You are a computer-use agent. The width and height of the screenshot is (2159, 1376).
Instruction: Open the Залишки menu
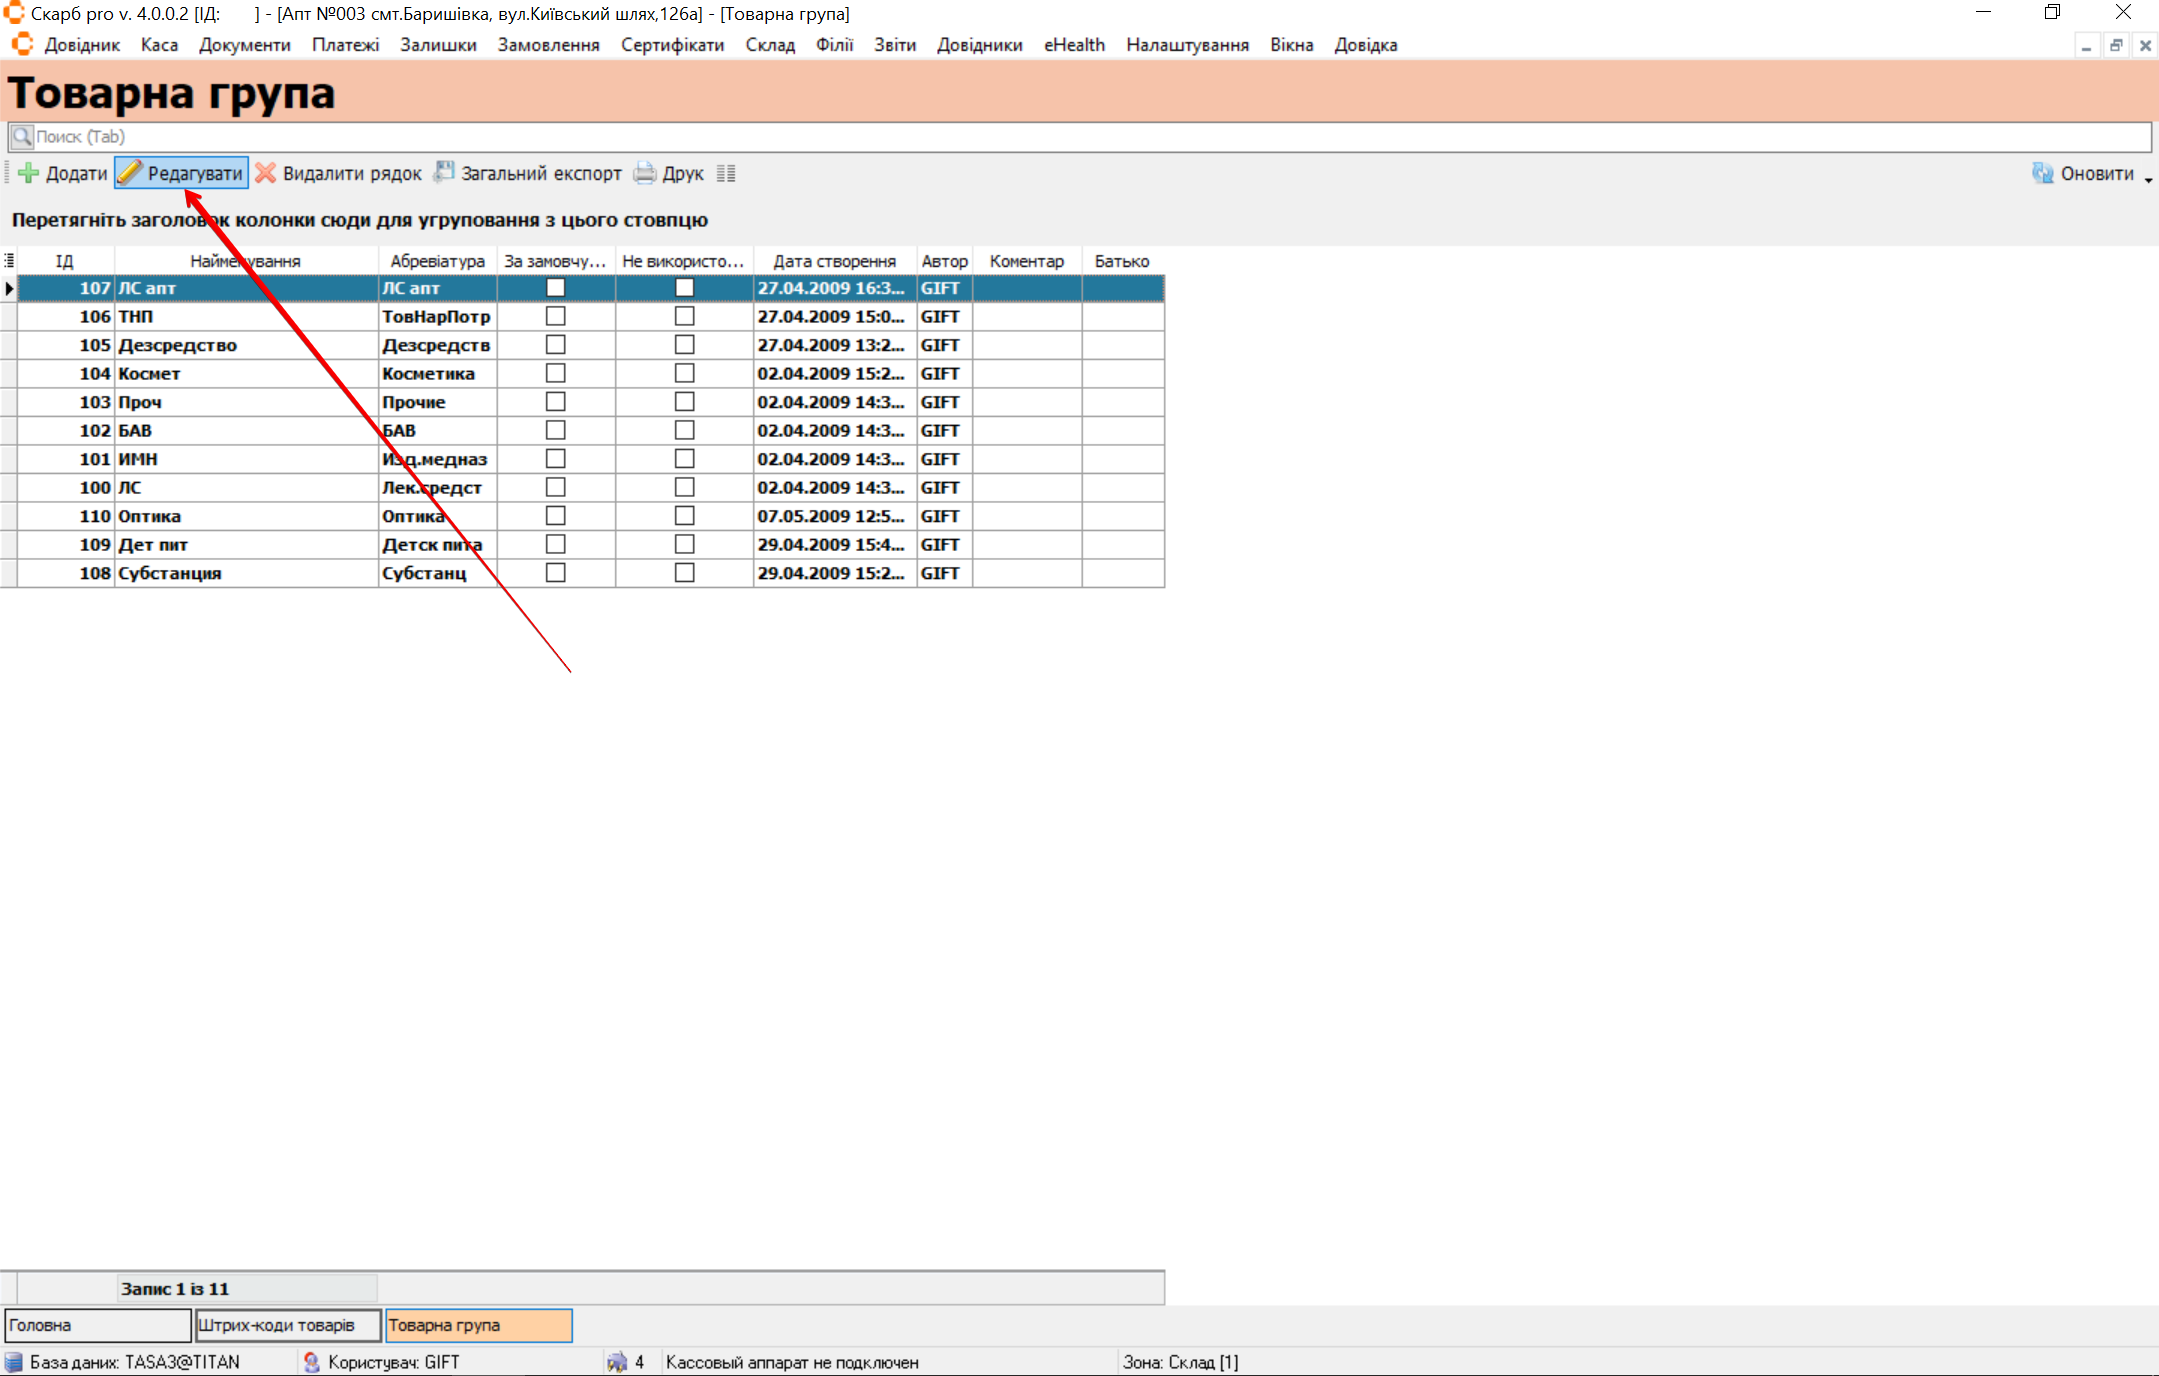coord(438,45)
